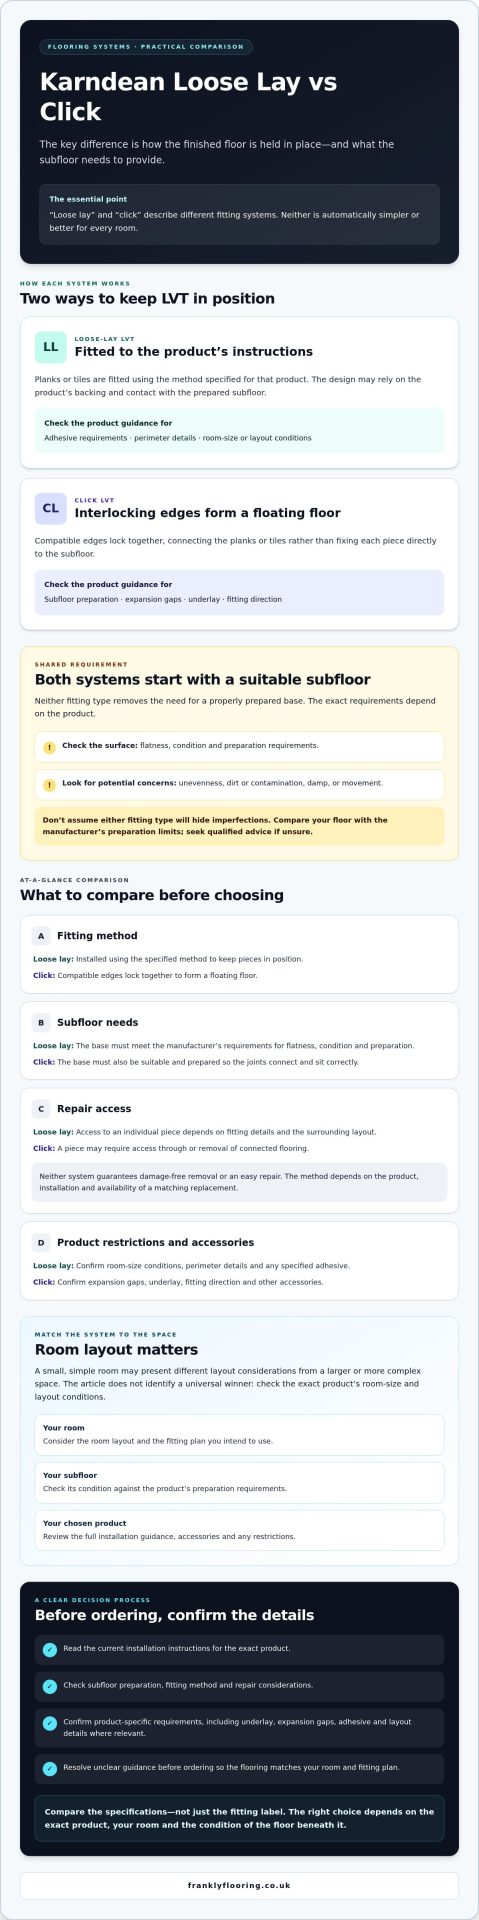Toggle checkmark for Confirm product-specific requirements
479x1920 pixels.
tap(50, 1723)
